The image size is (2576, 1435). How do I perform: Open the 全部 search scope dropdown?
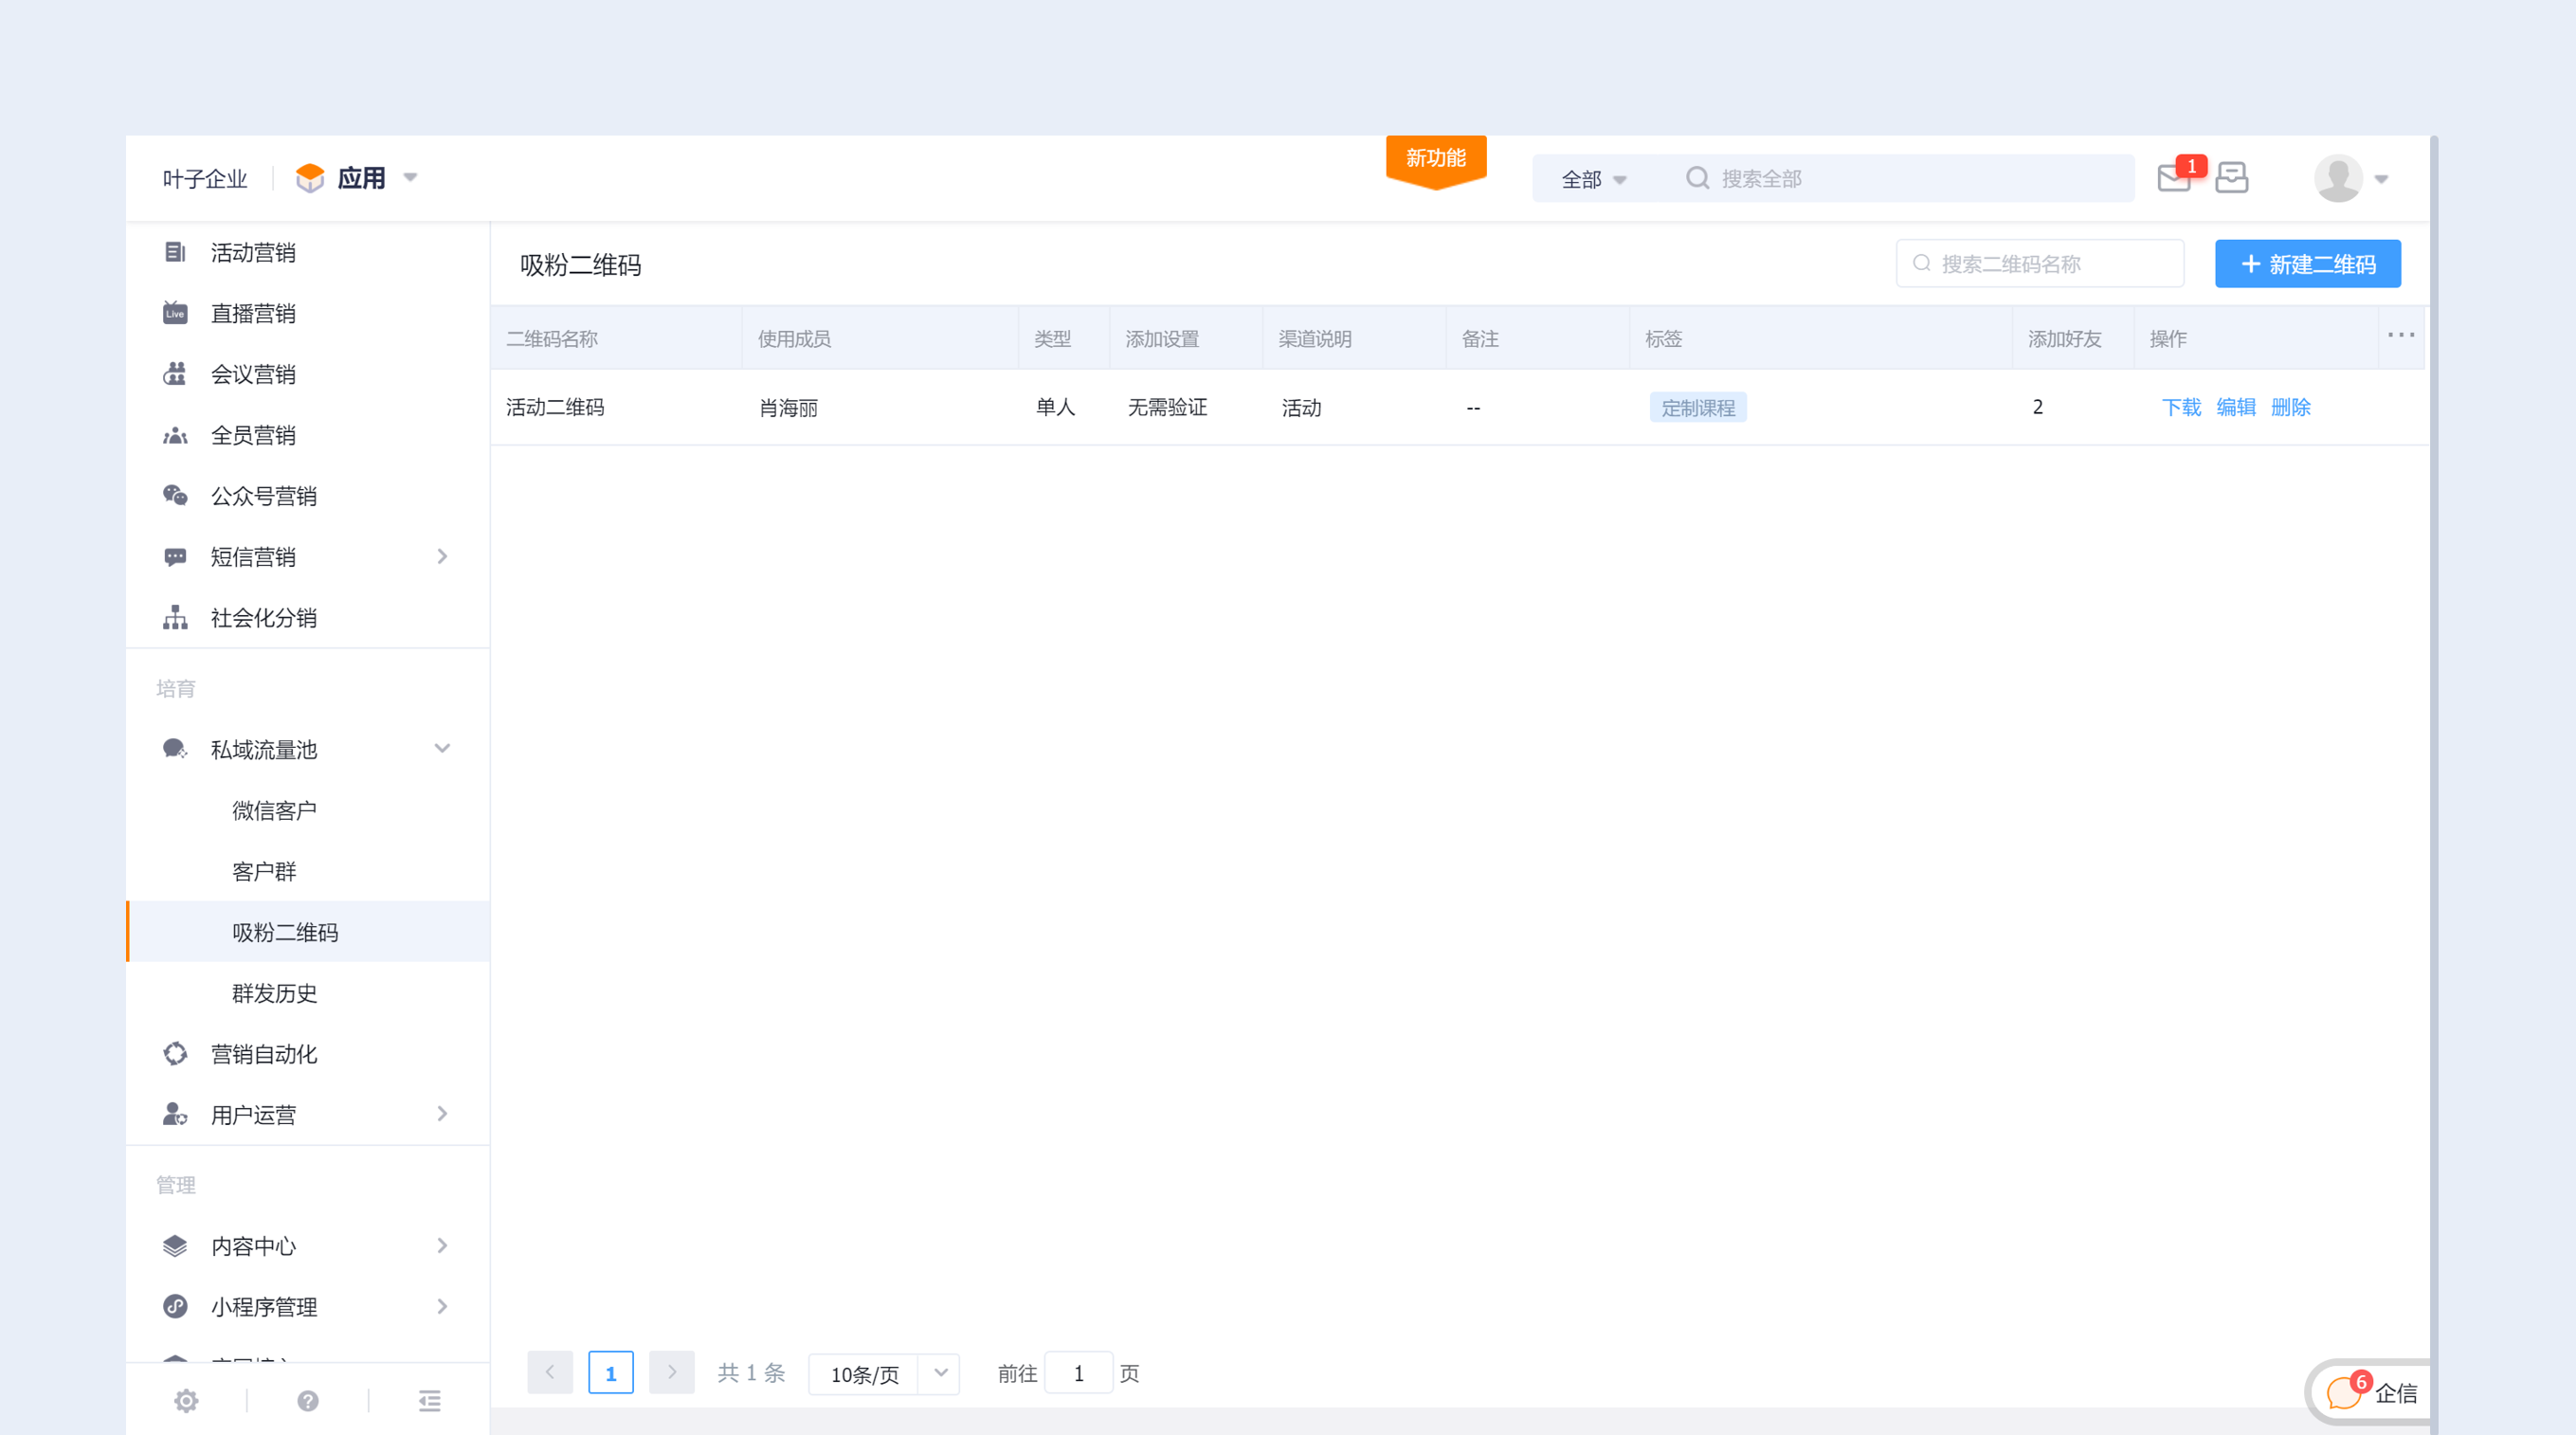click(x=1594, y=179)
